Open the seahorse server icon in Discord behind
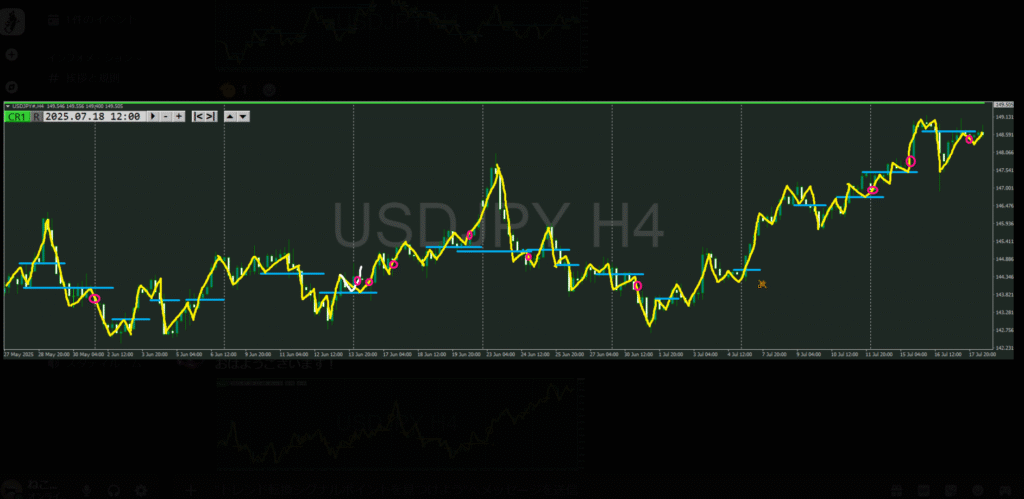Image resolution: width=1024 pixels, height=499 pixels. (x=12, y=21)
